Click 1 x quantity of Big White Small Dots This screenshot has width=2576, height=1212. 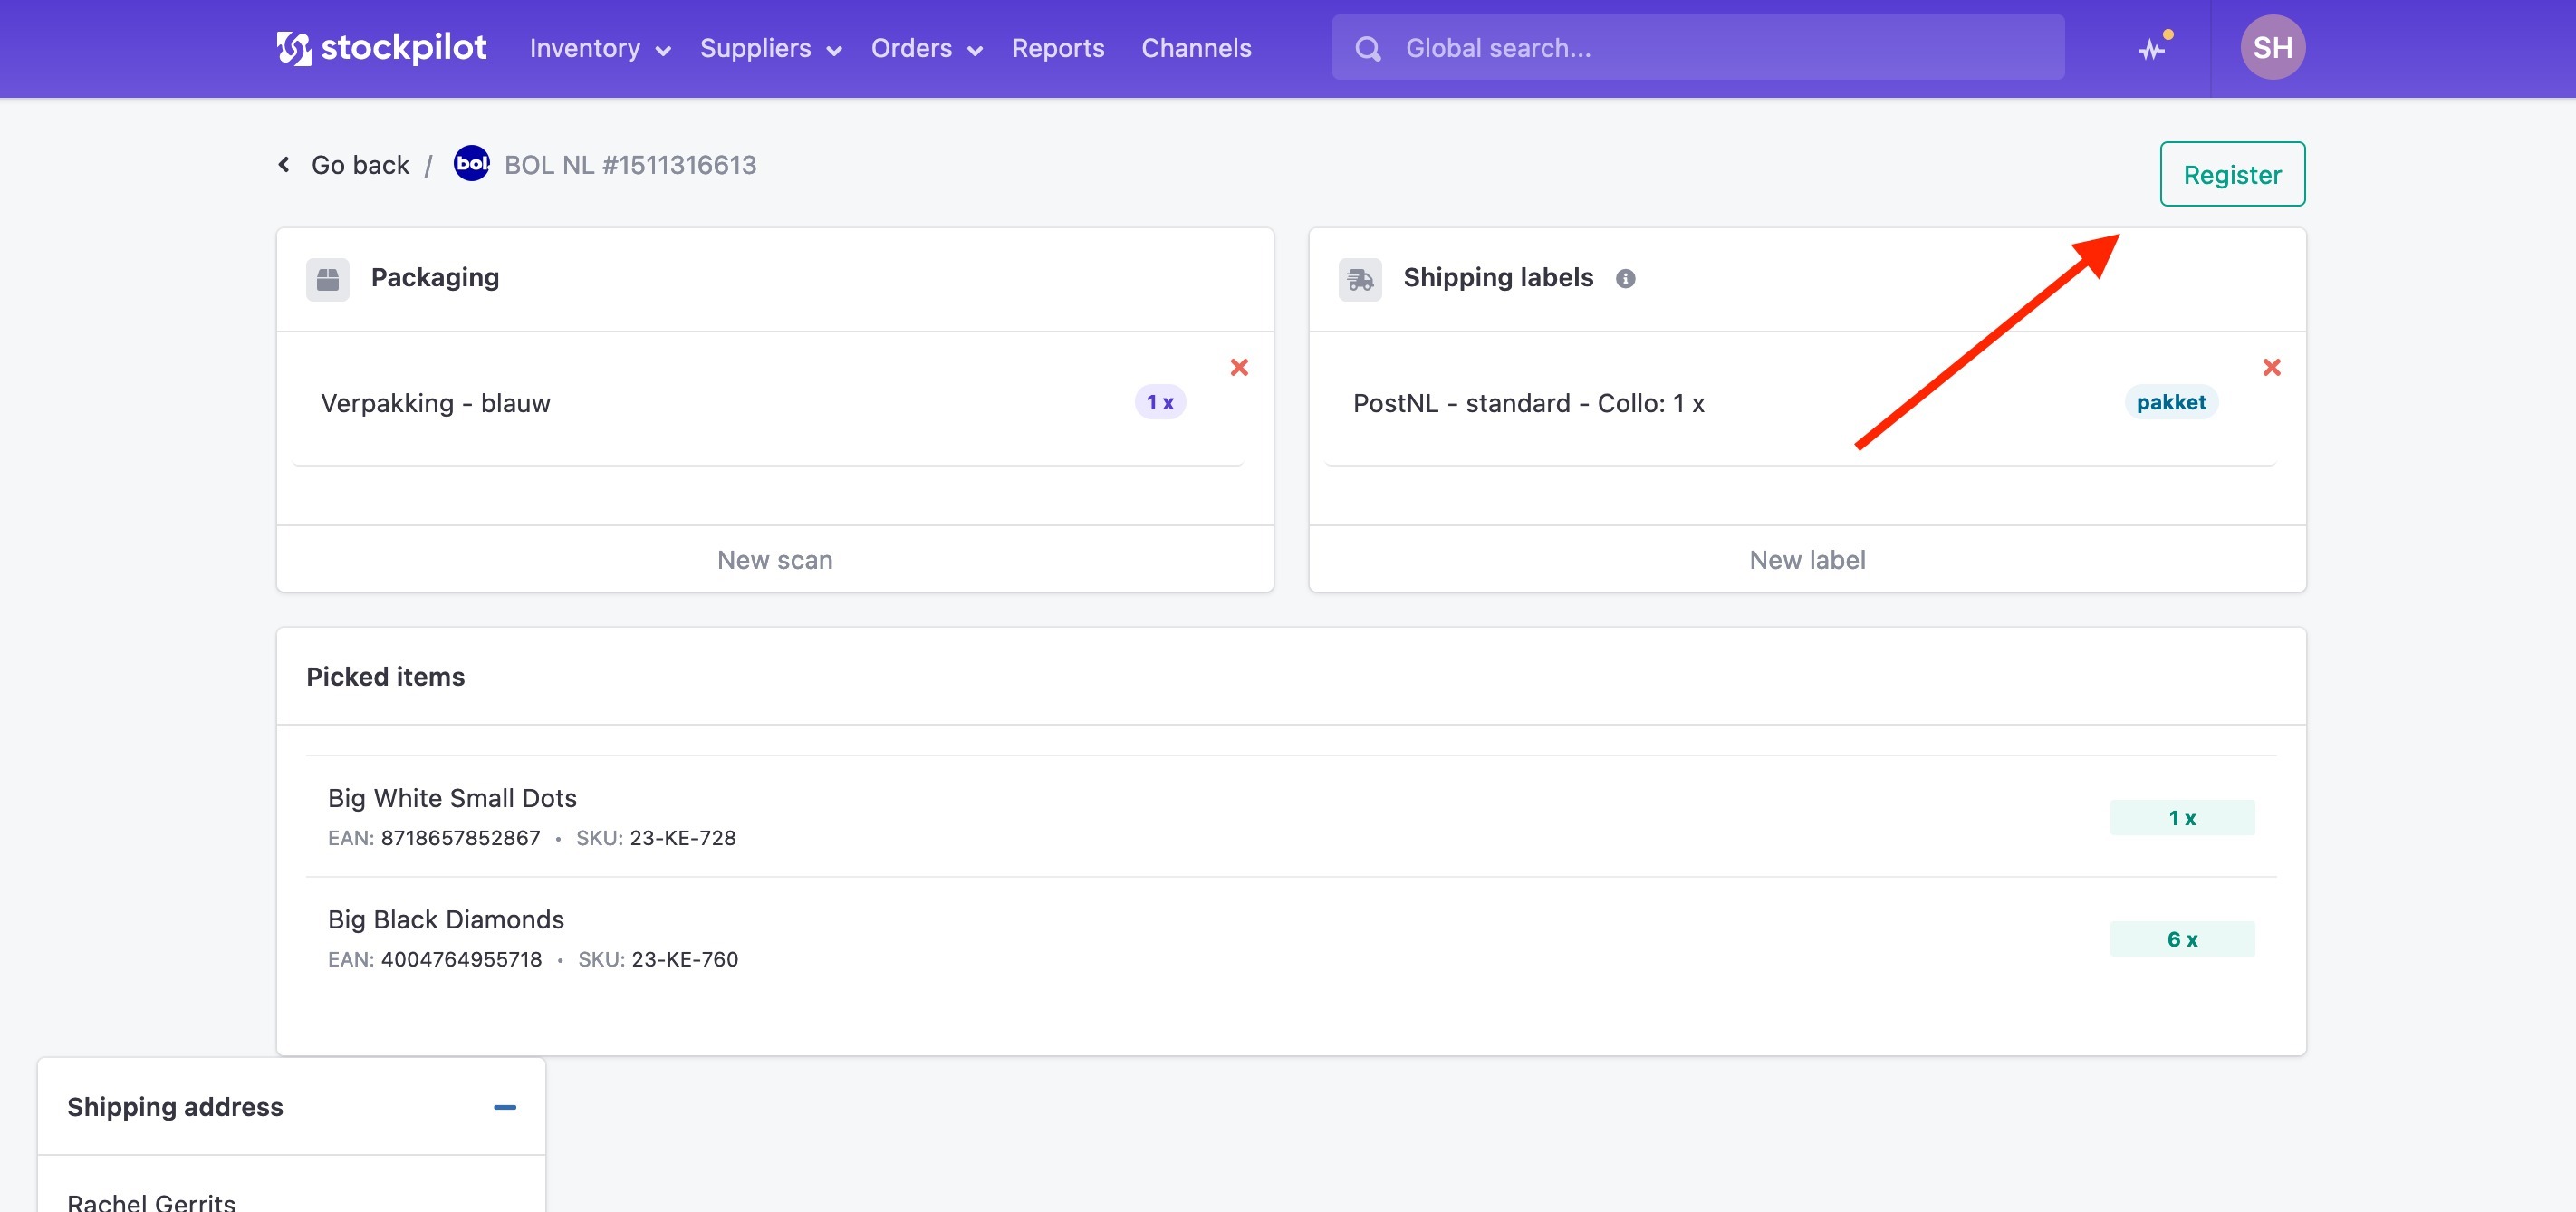[2181, 817]
